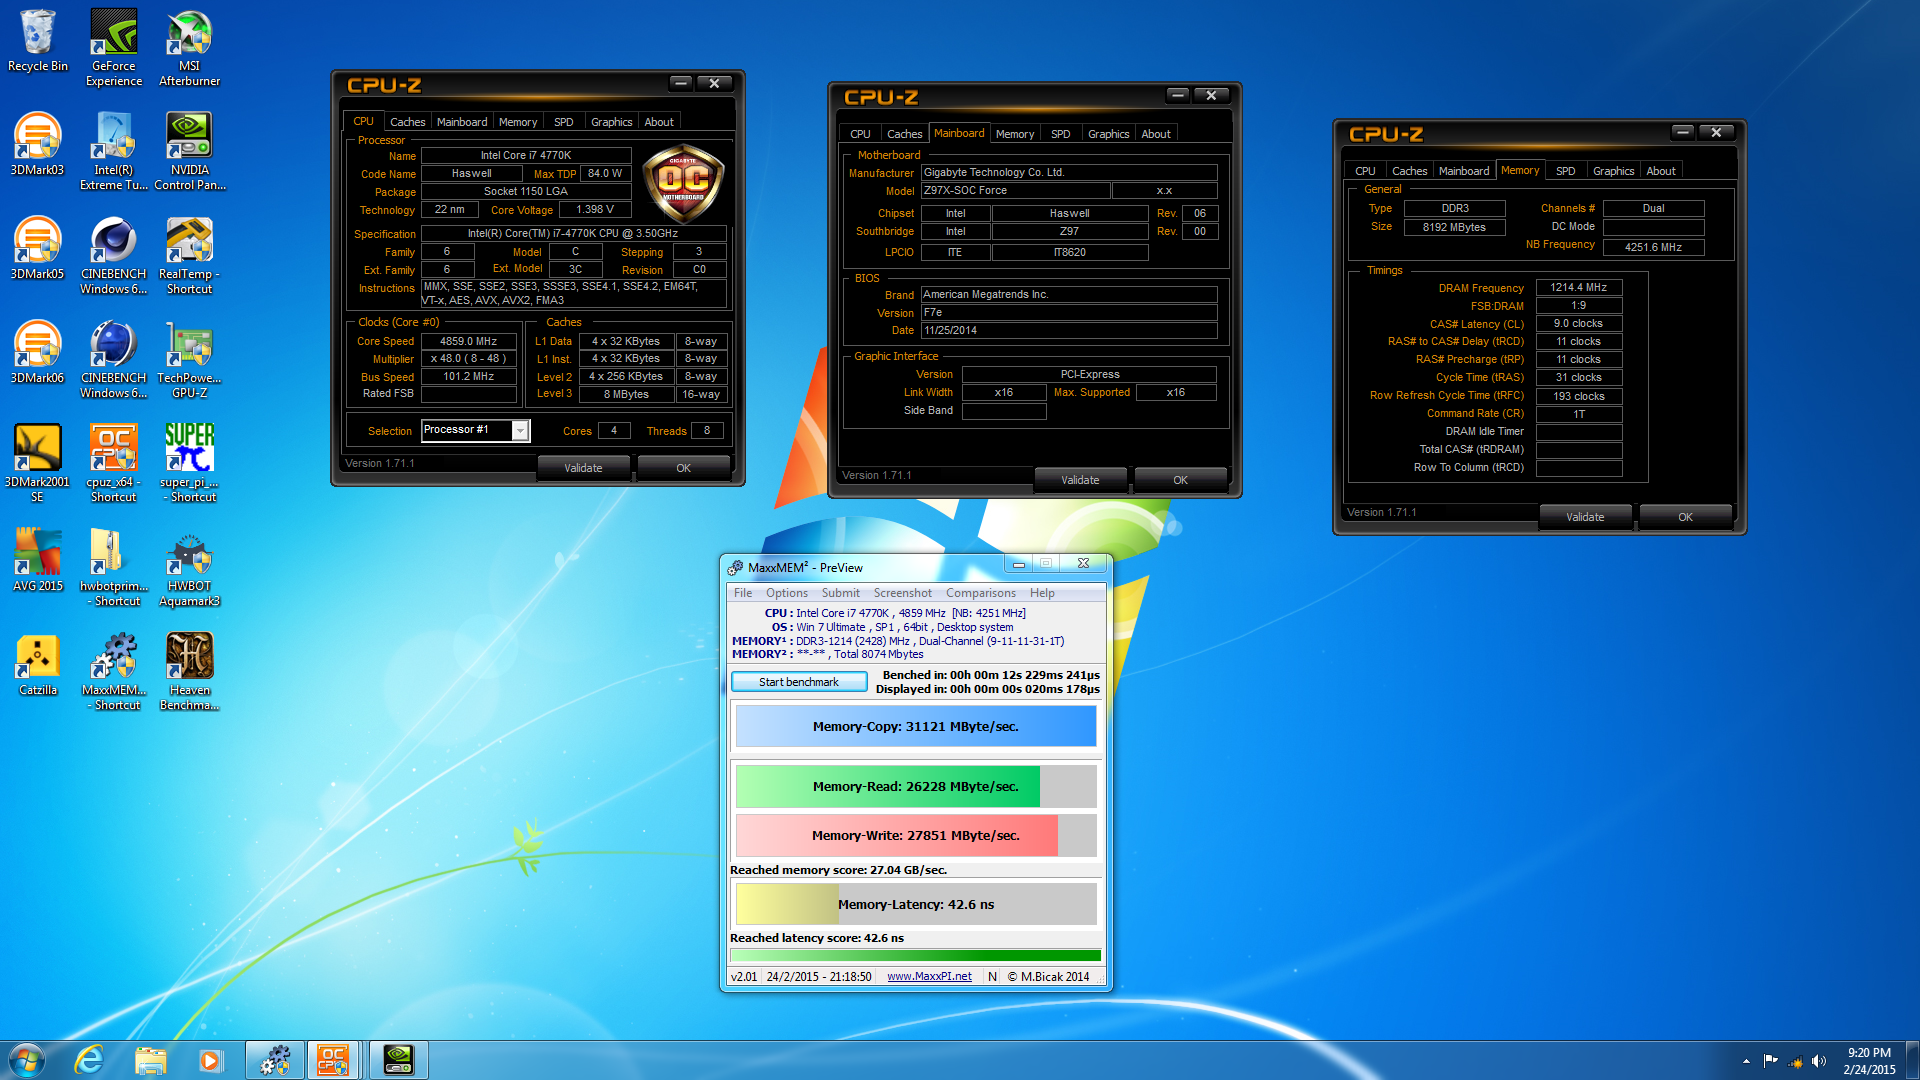This screenshot has height=1080, width=1920.
Task: Open the NVIDIA Control Panel desktop icon
Action: [x=190, y=151]
